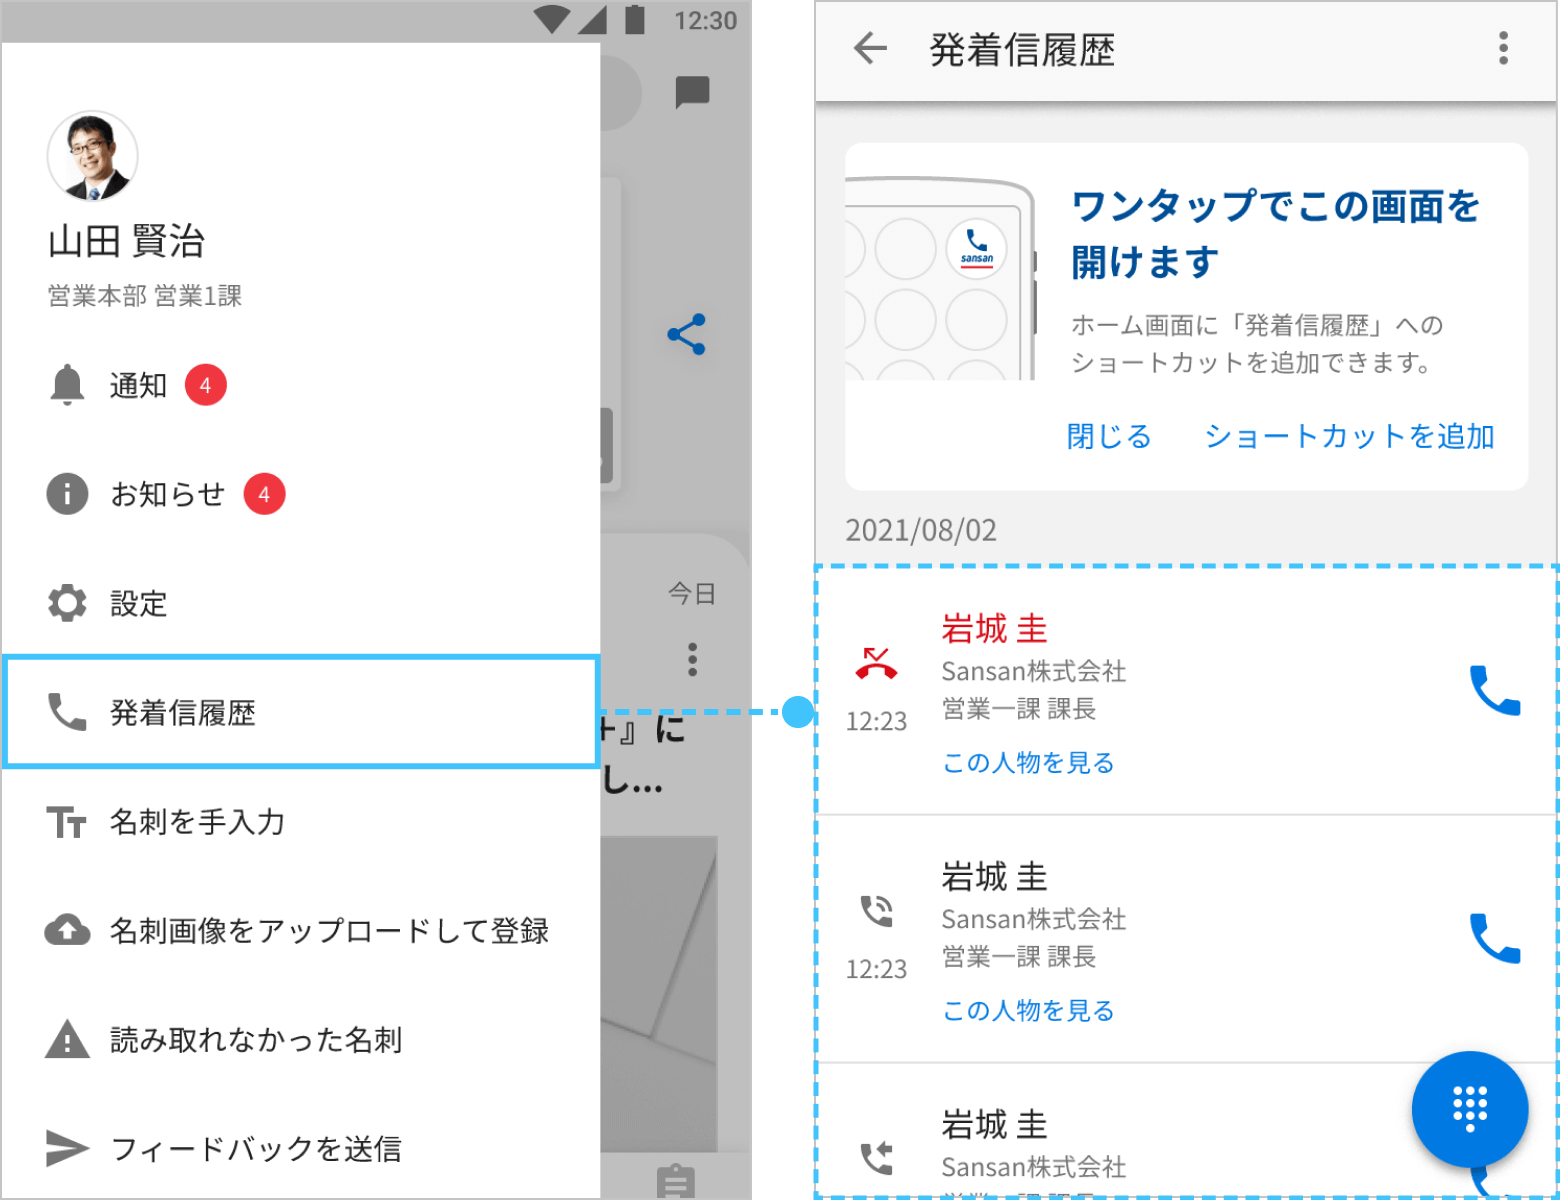Viewport: 1560px width, 1200px height.
Task: Click the paper plane send icon
Action: pyautogui.click(x=67, y=1148)
